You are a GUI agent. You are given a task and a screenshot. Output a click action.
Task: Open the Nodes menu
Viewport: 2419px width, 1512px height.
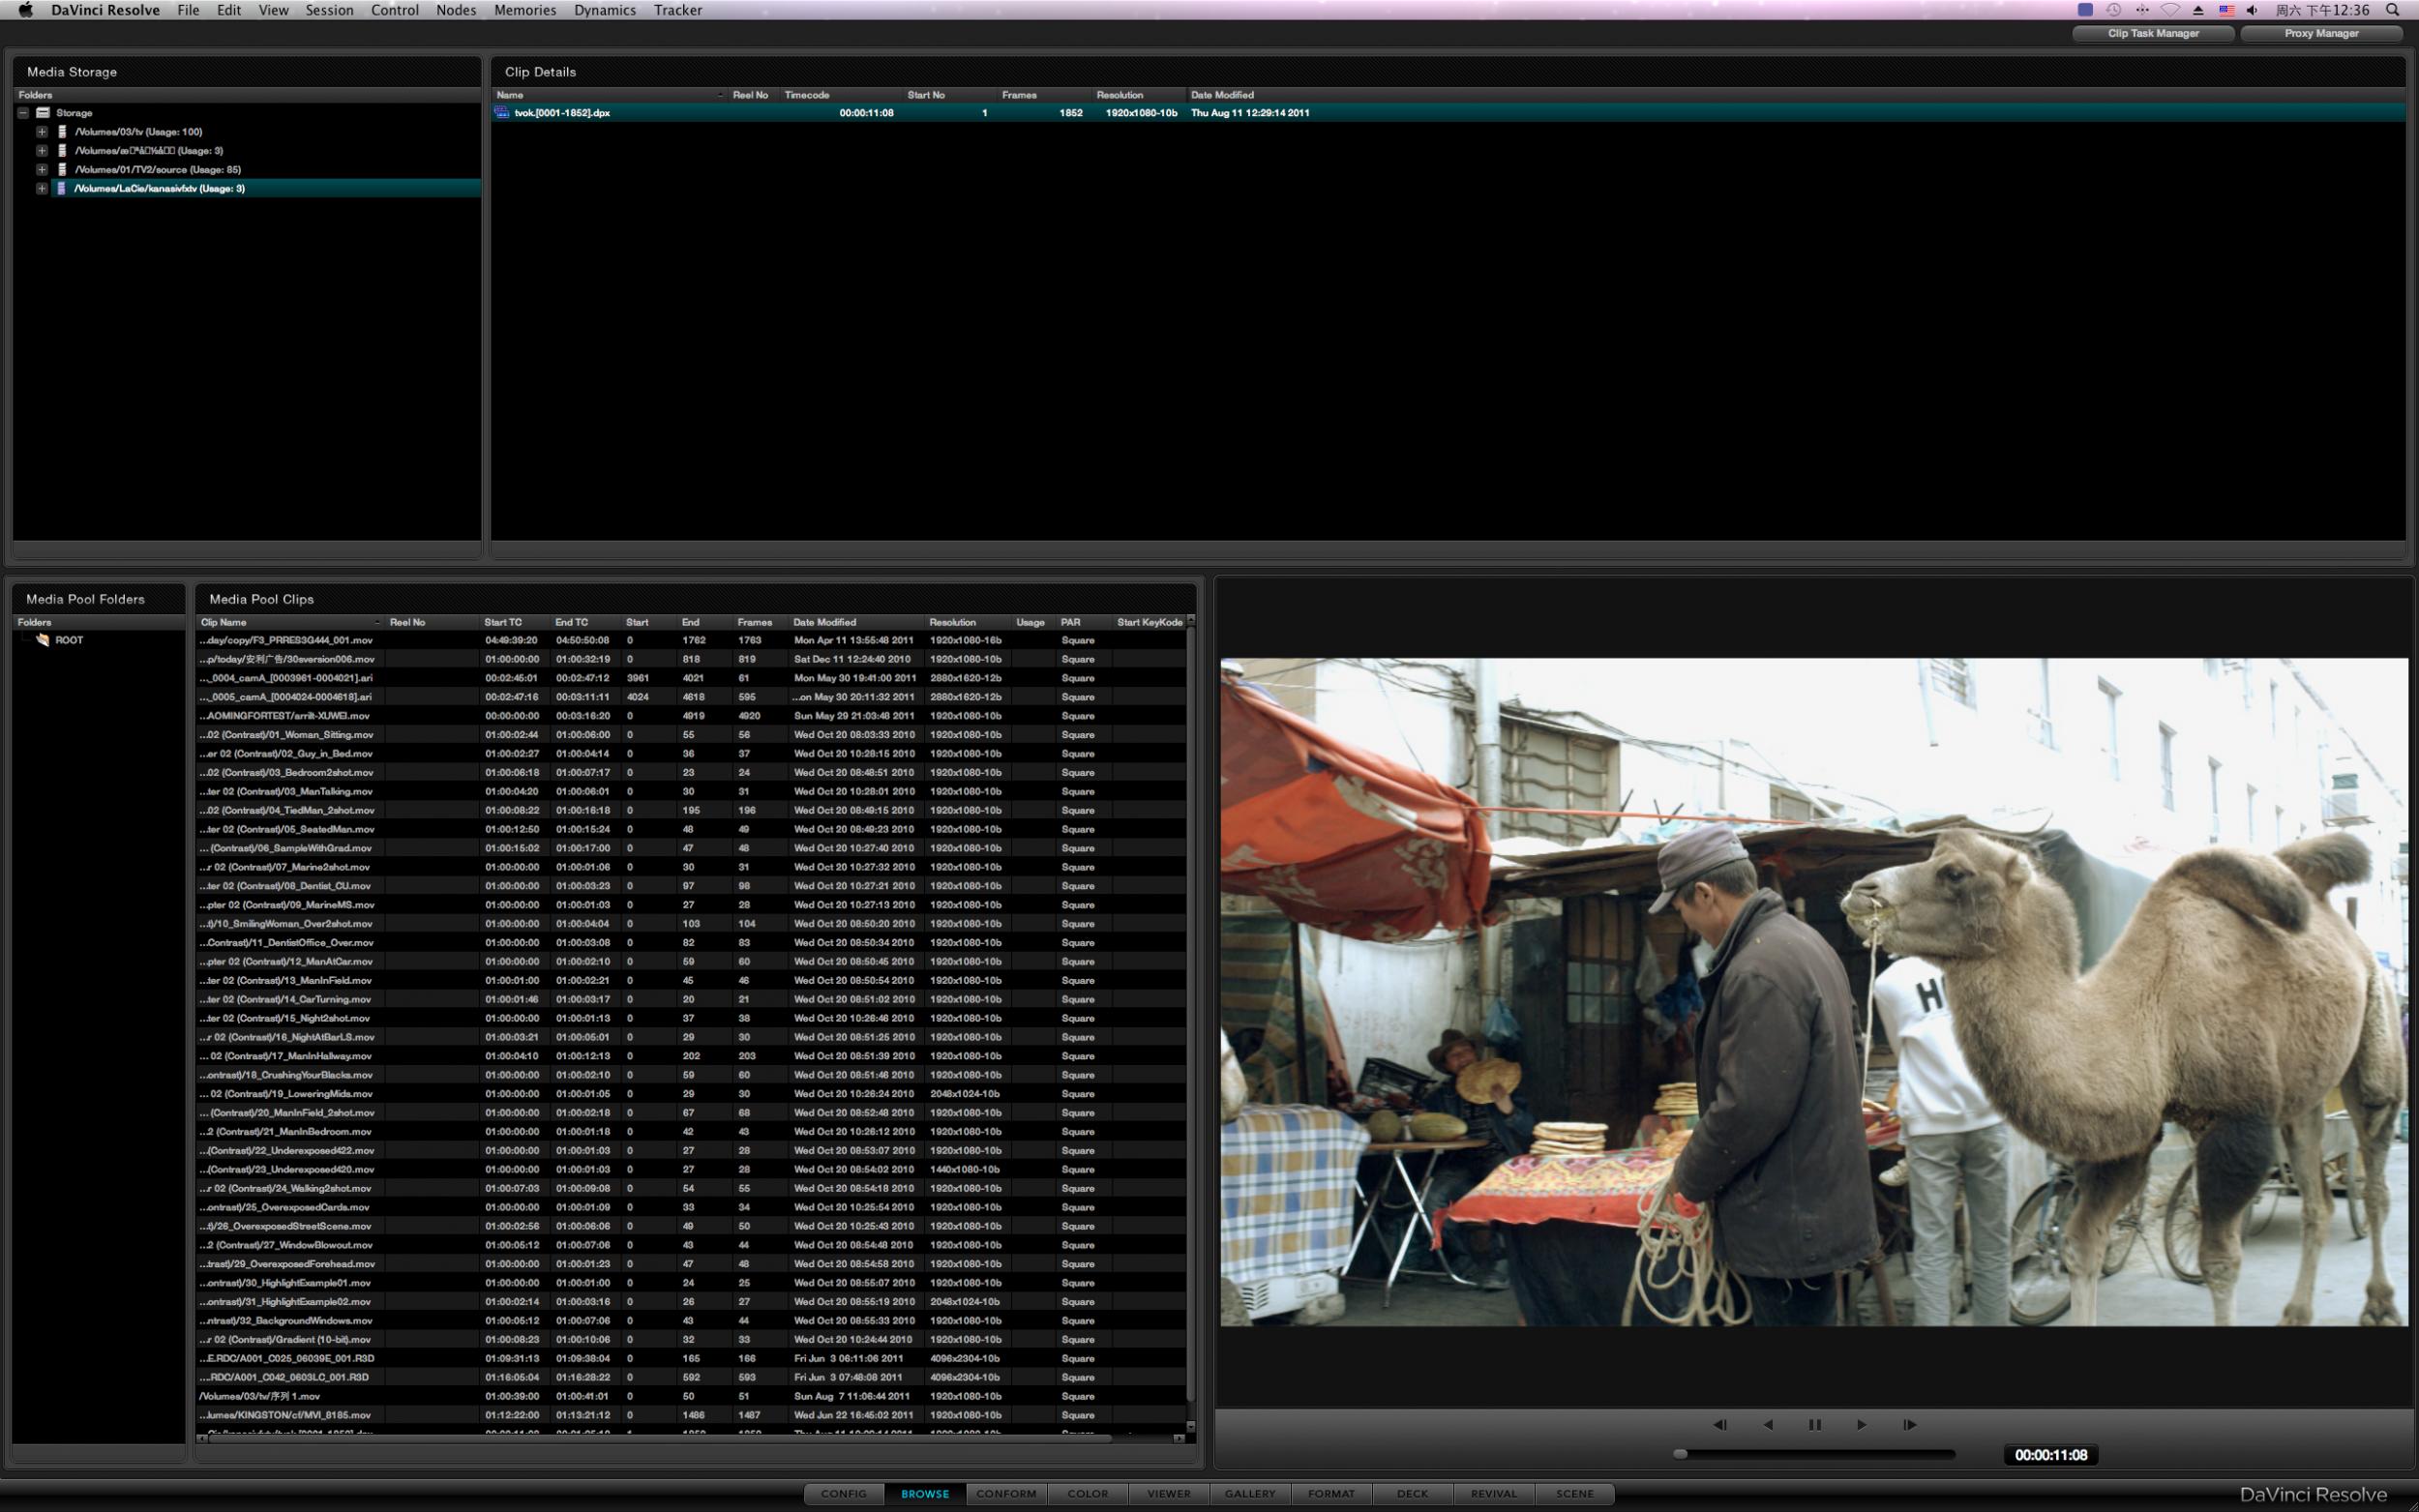pos(456,10)
